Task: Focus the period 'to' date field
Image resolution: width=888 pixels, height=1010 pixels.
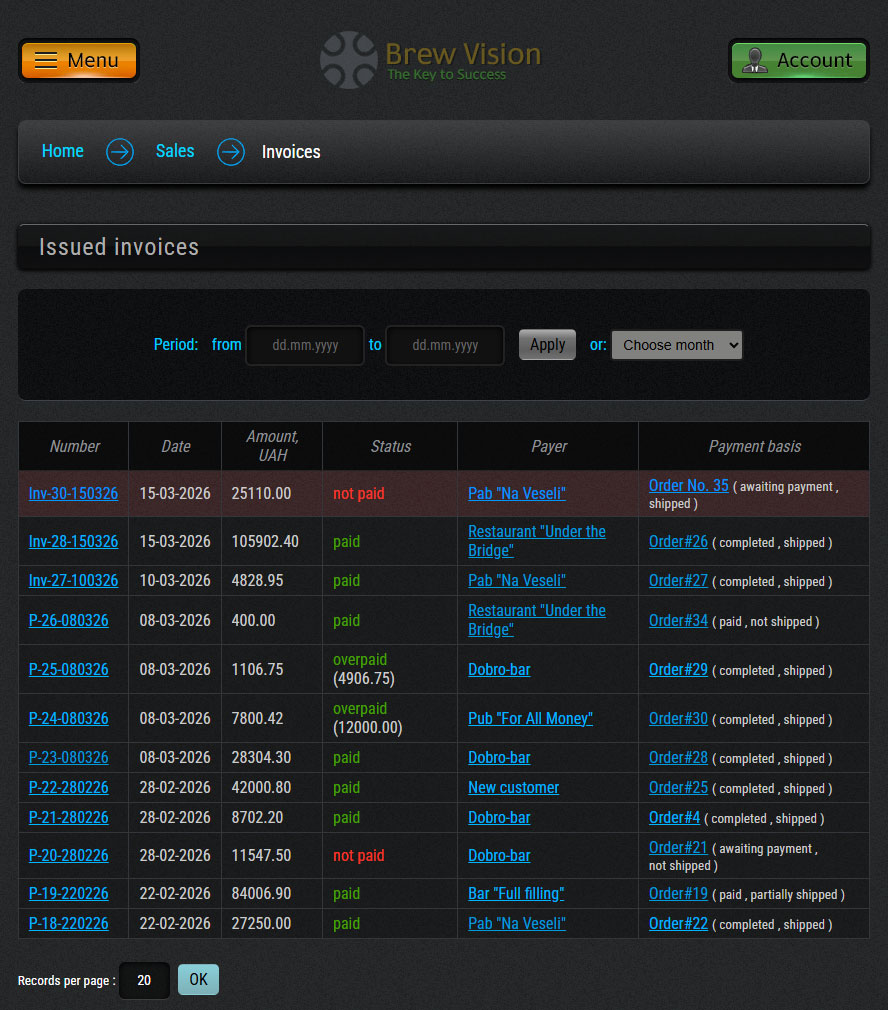Action: point(445,345)
